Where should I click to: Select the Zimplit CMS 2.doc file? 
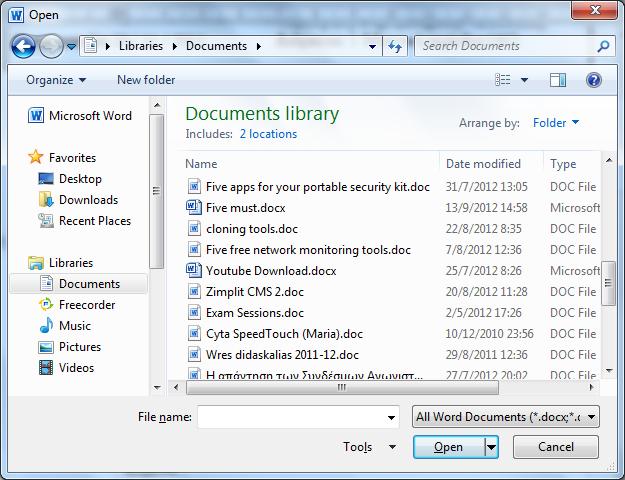click(255, 292)
